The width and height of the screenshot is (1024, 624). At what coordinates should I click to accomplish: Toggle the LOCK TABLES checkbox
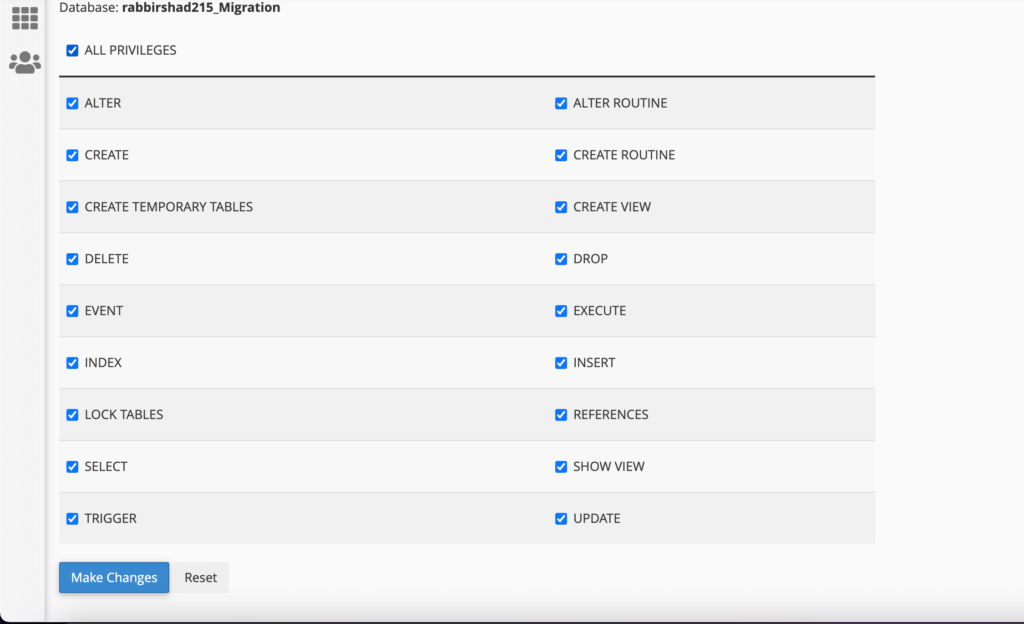point(72,415)
